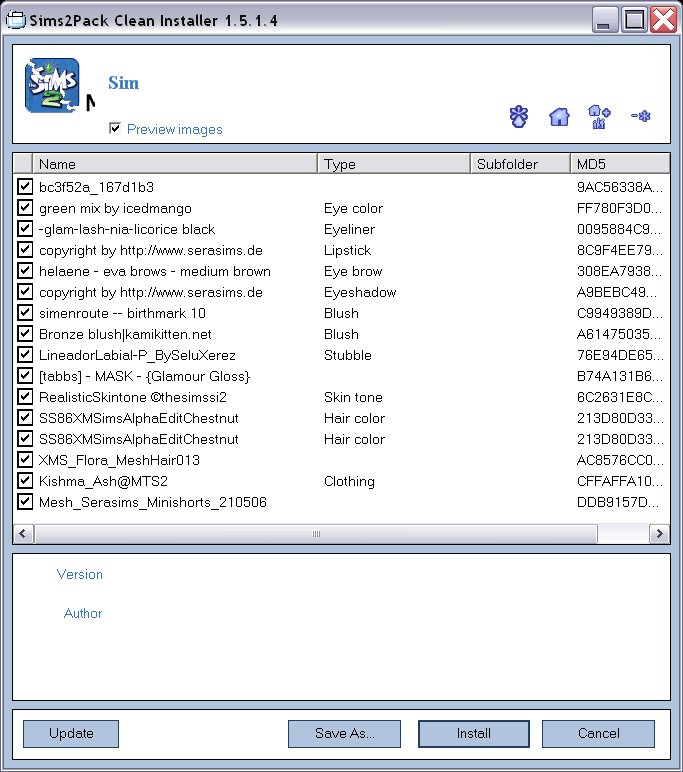
Task: Click the Subfolder column header
Action: [519, 164]
